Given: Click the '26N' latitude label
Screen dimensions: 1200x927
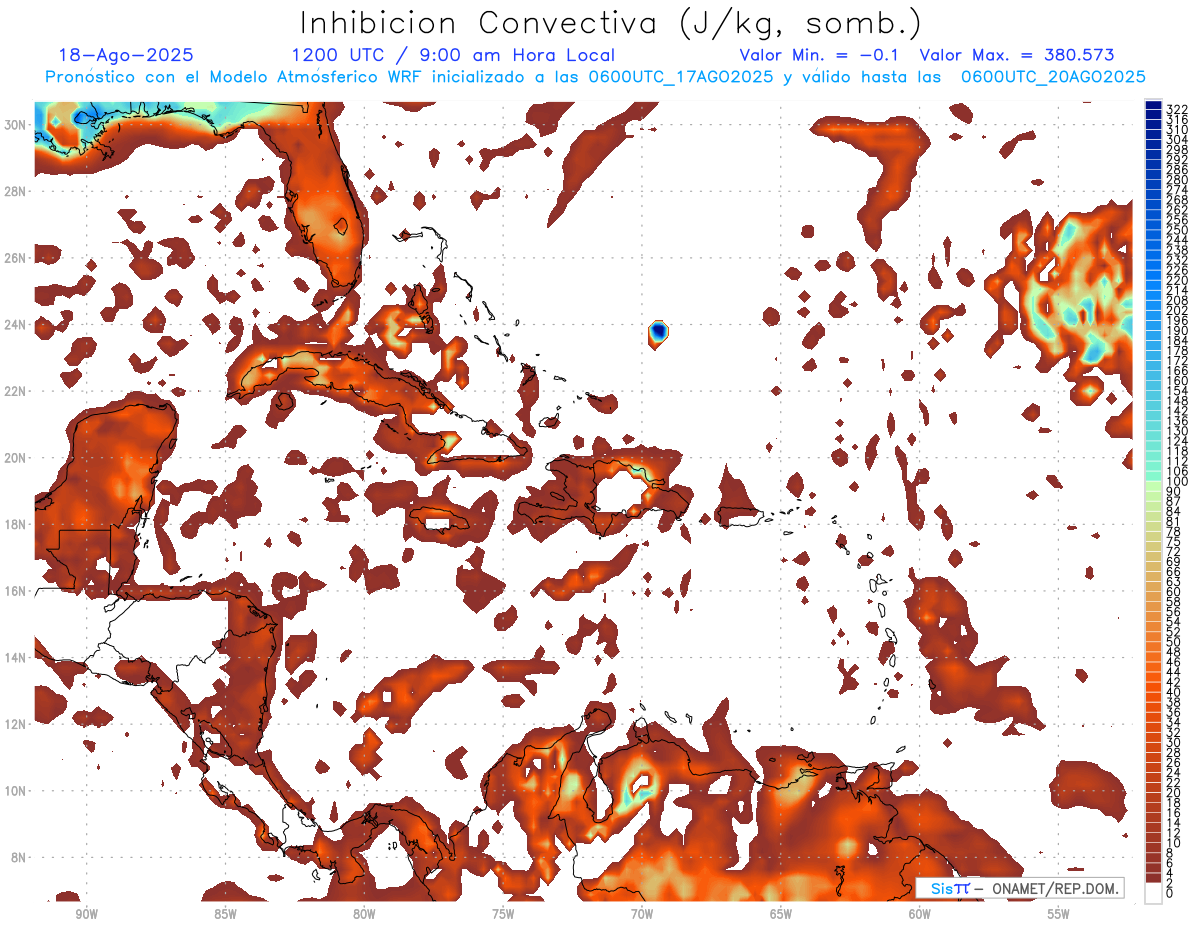Looking at the screenshot, I should 16,258.
